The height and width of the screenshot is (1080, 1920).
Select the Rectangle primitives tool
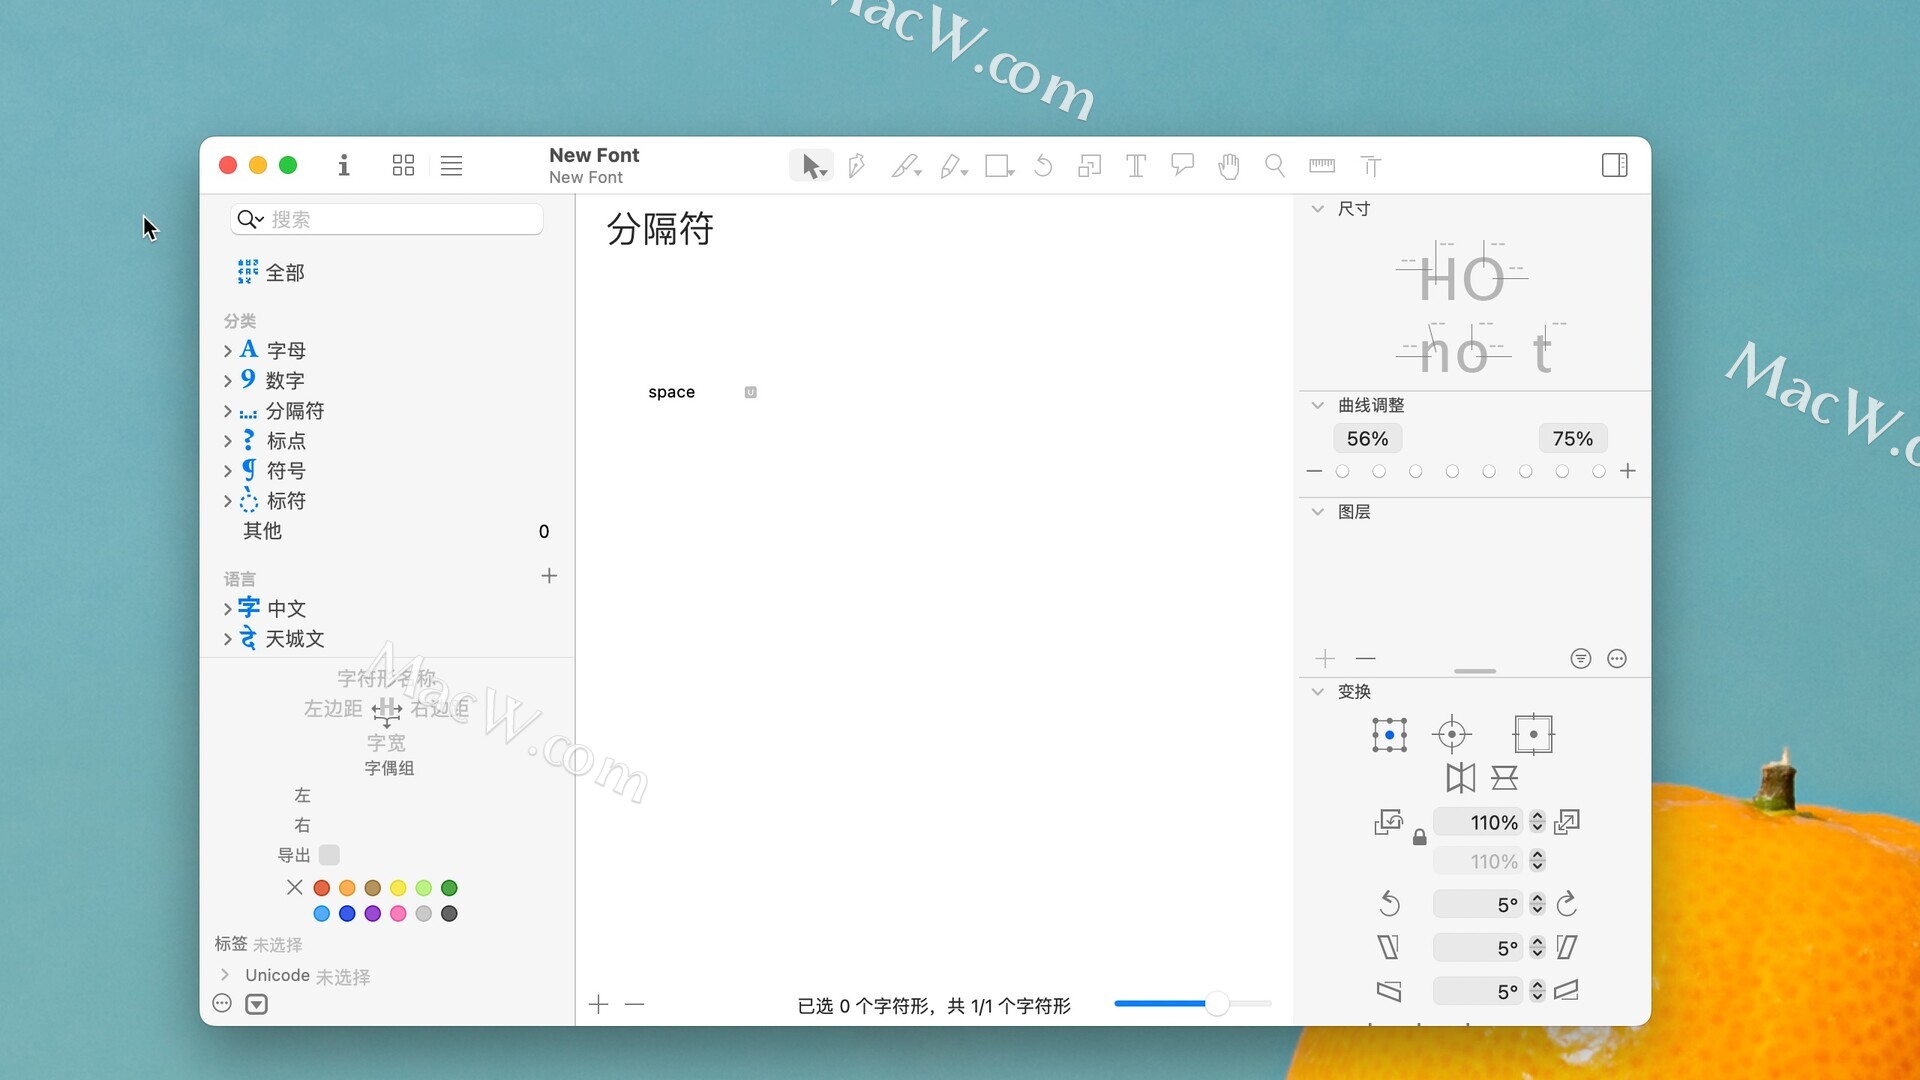pyautogui.click(x=999, y=166)
